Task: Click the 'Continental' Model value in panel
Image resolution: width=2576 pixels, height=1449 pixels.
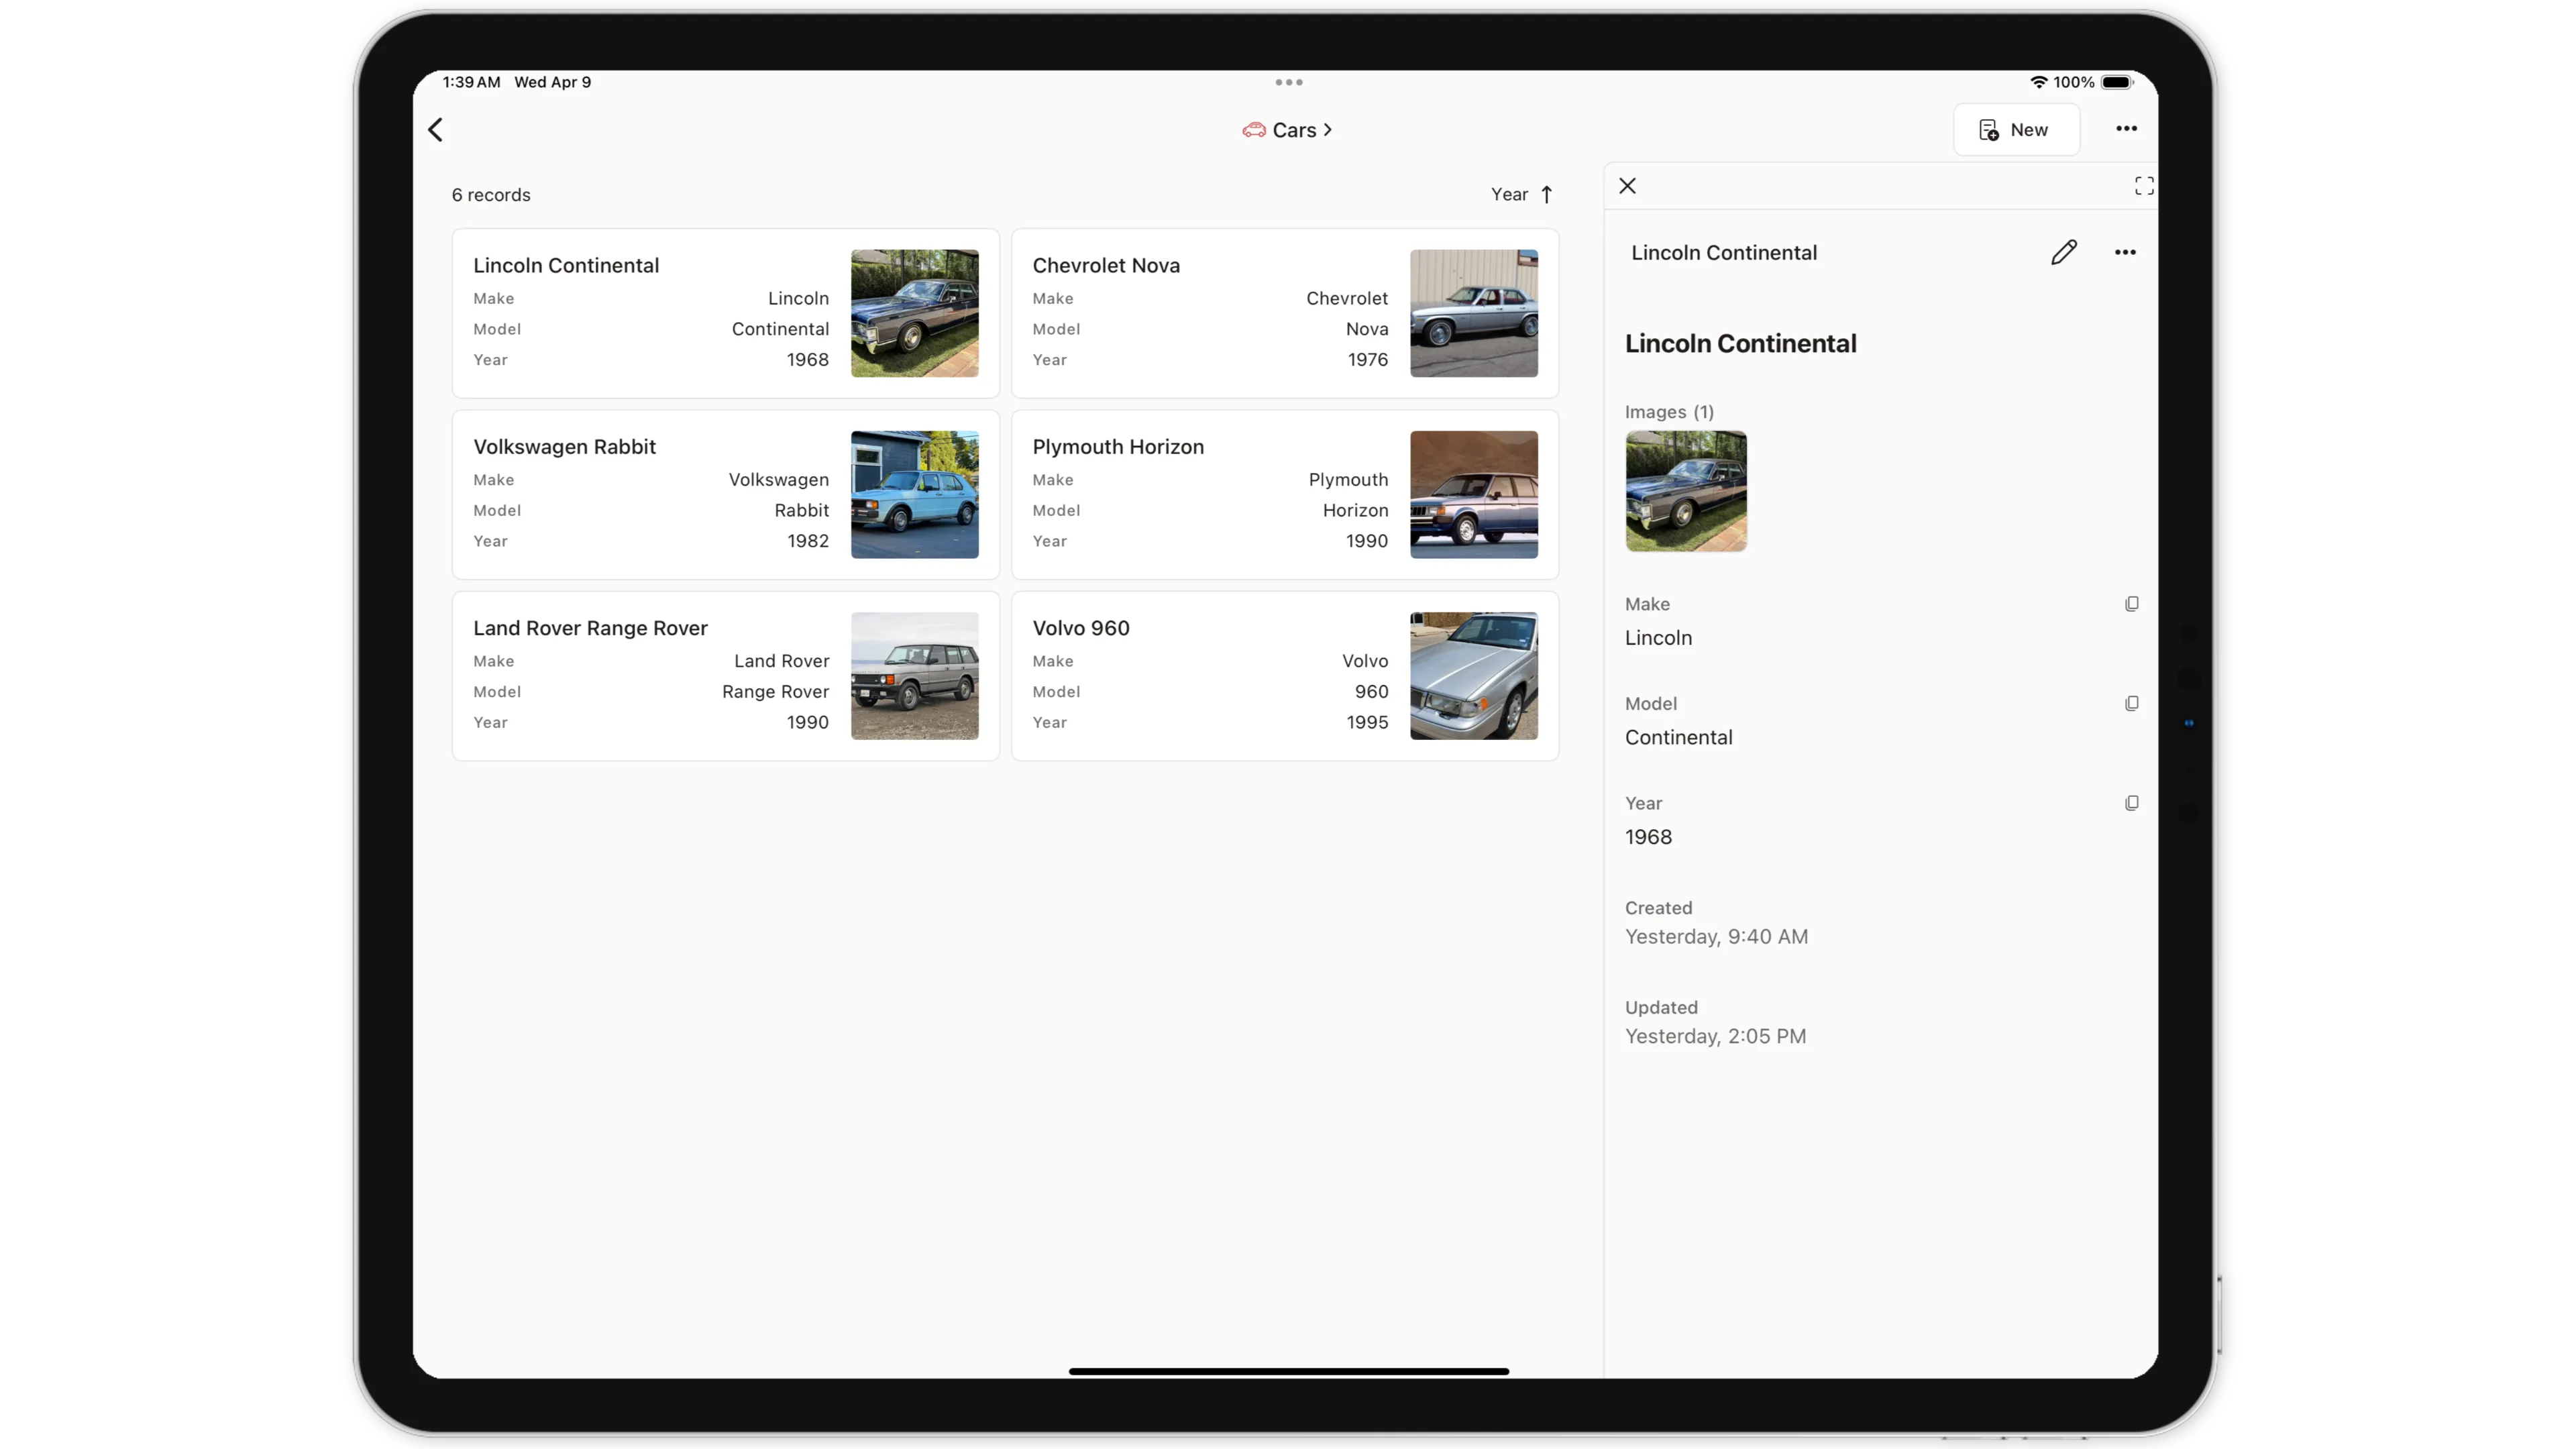Action: point(1678,738)
